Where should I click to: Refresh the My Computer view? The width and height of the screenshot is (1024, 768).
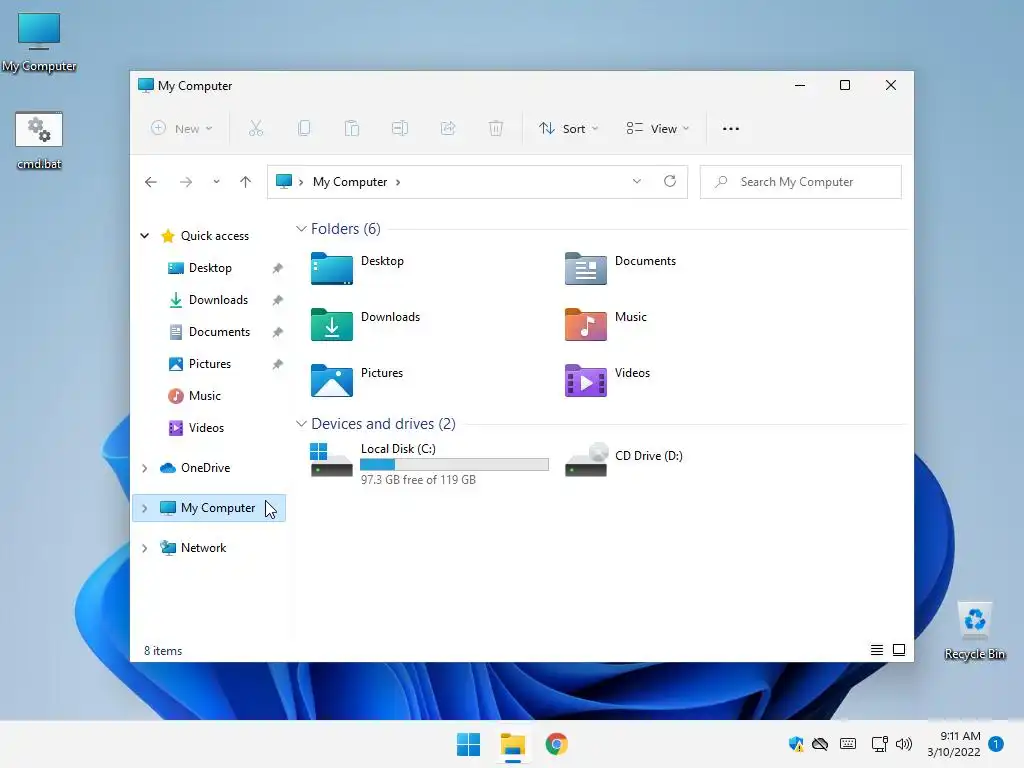coord(670,182)
